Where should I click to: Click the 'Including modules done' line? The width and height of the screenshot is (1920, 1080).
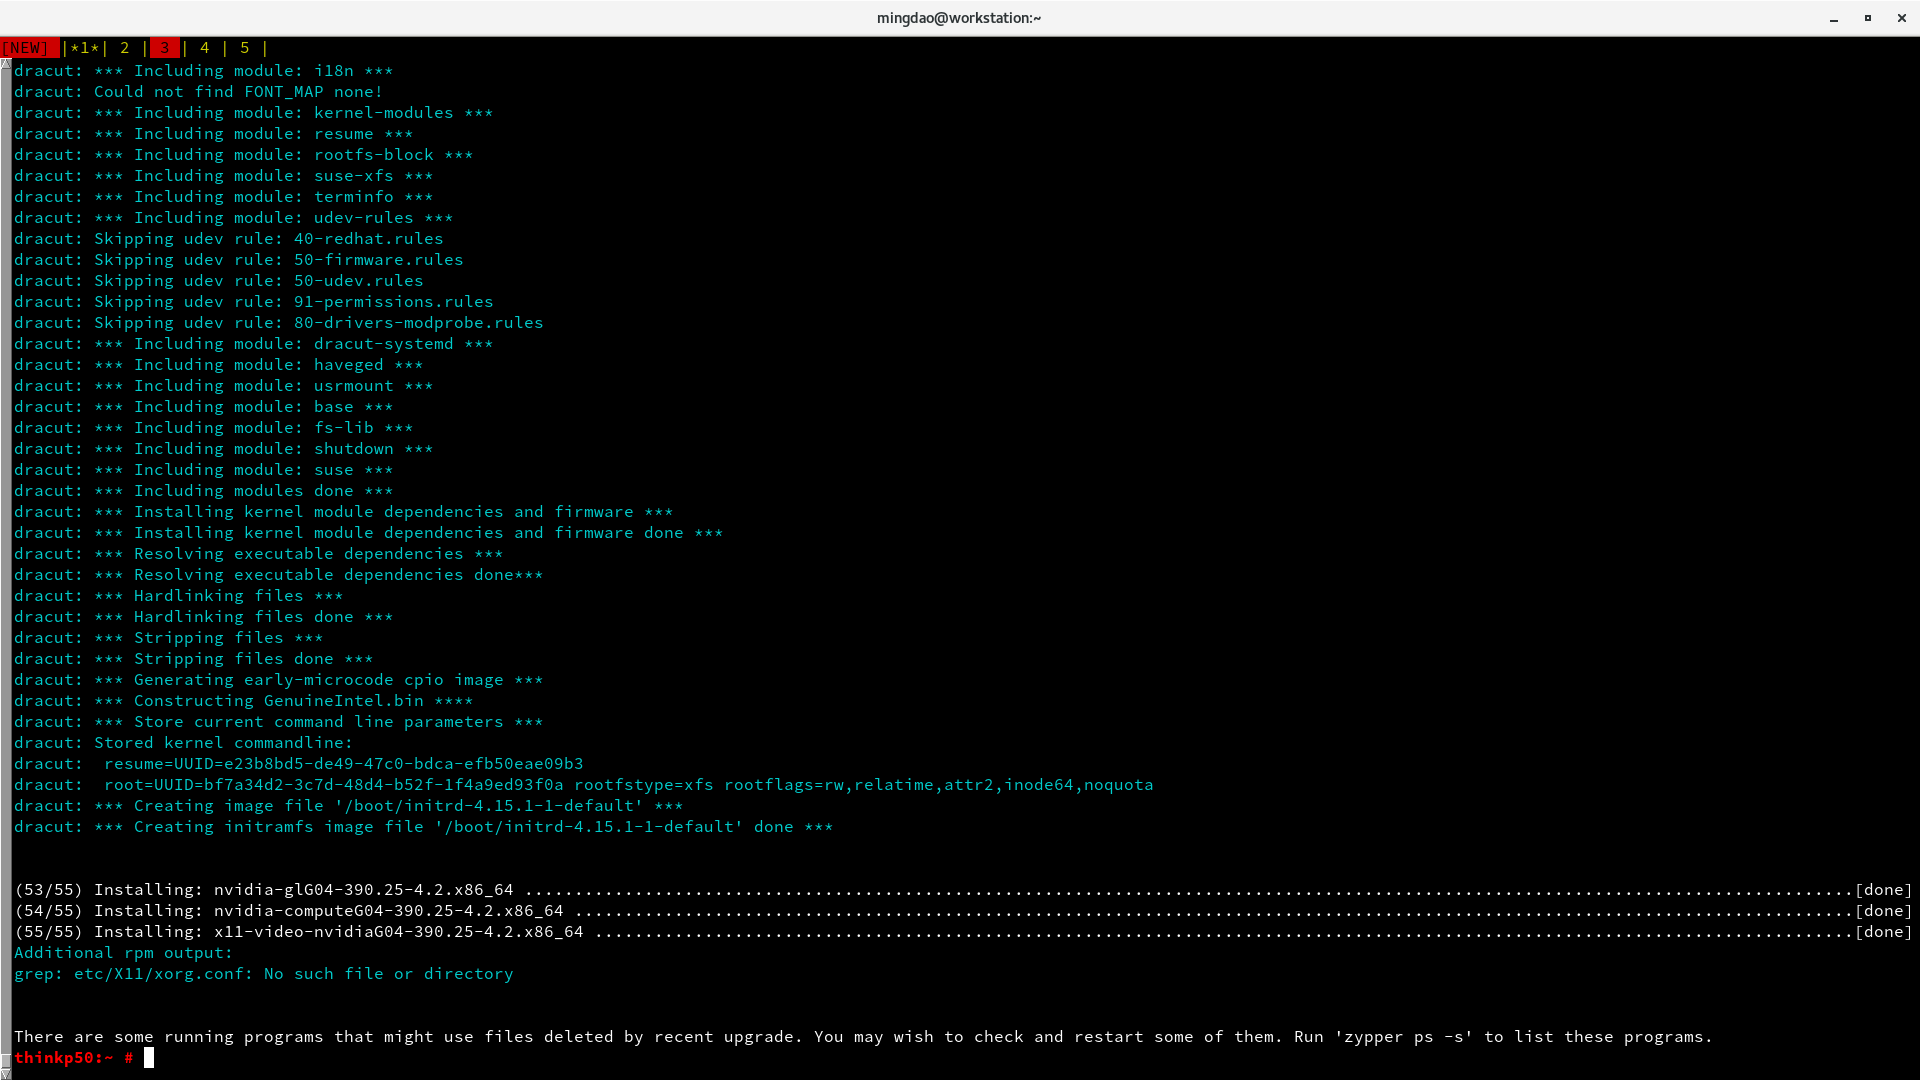(204, 491)
